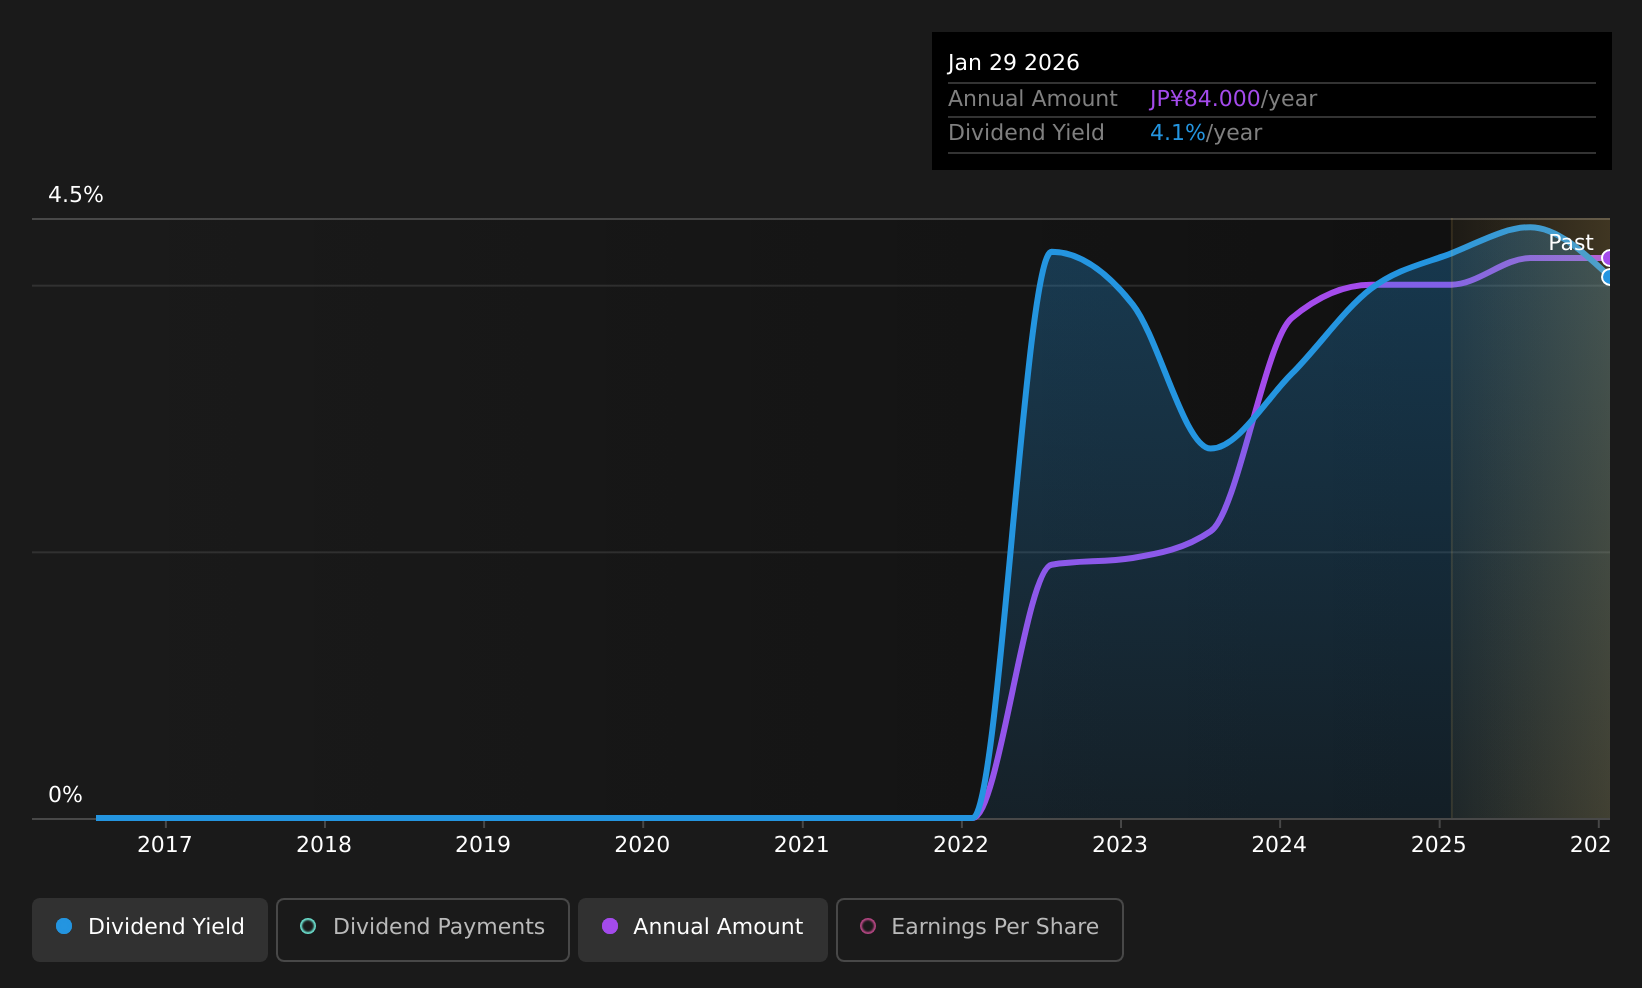The image size is (1642, 988).
Task: Click the 2022 x-axis label
Action: pyautogui.click(x=961, y=845)
